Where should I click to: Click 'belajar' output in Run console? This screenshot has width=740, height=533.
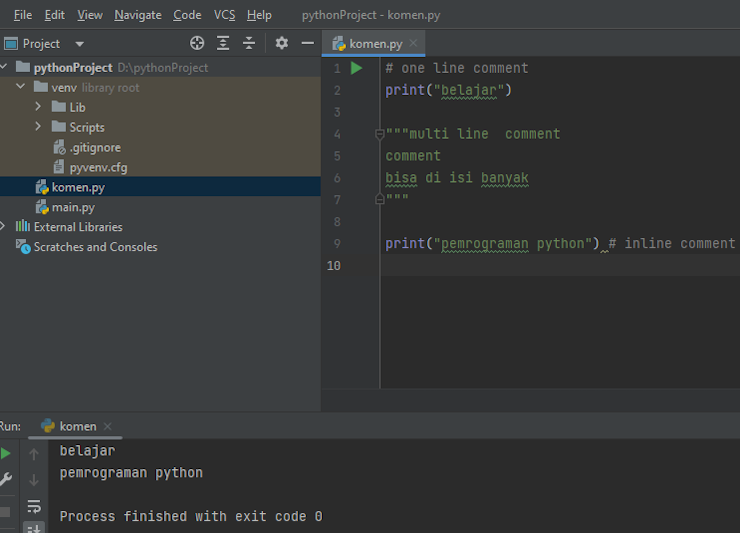pos(87,451)
